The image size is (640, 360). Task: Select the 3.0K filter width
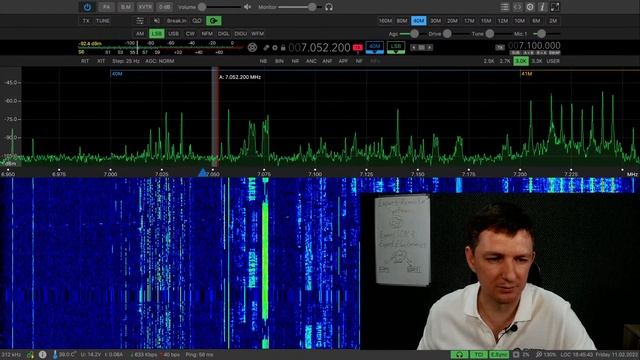521,61
